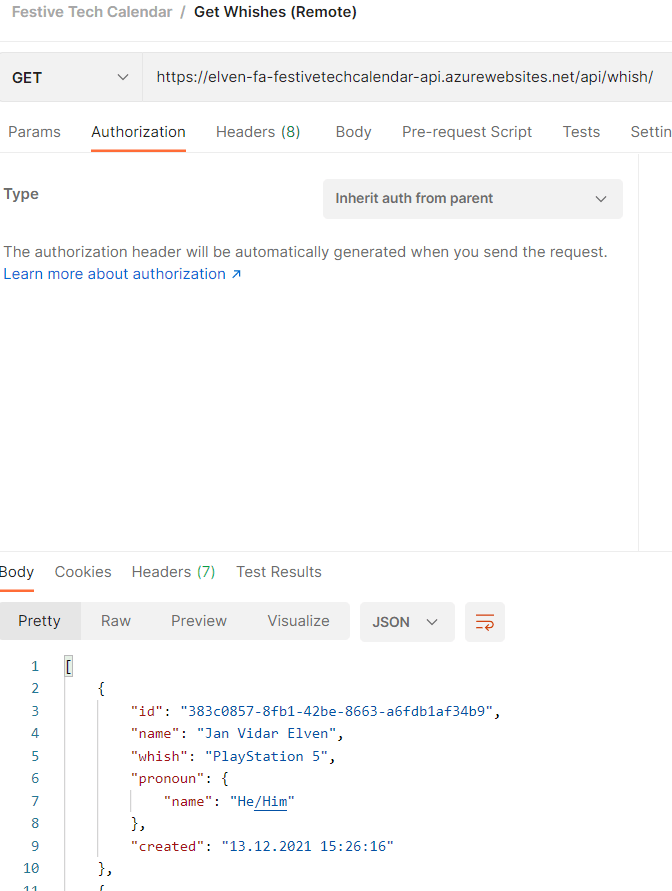The image size is (672, 891).
Task: Click Learn more about authorization link
Action: 122,274
